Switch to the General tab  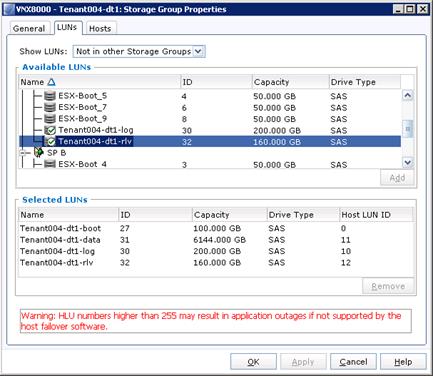[x=29, y=29]
